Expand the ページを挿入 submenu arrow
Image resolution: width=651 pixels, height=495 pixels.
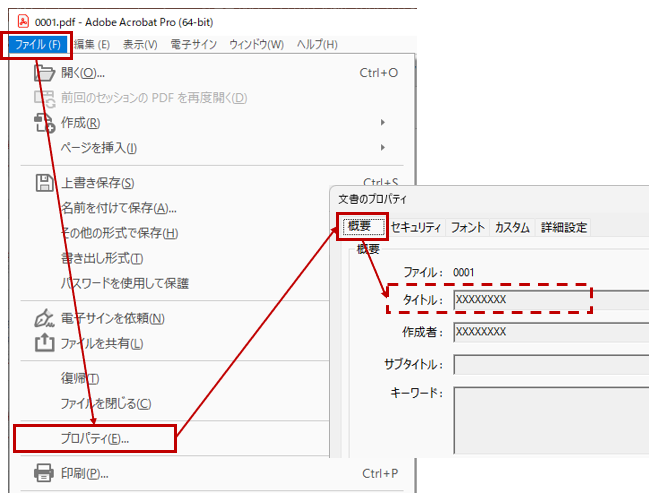[383, 148]
